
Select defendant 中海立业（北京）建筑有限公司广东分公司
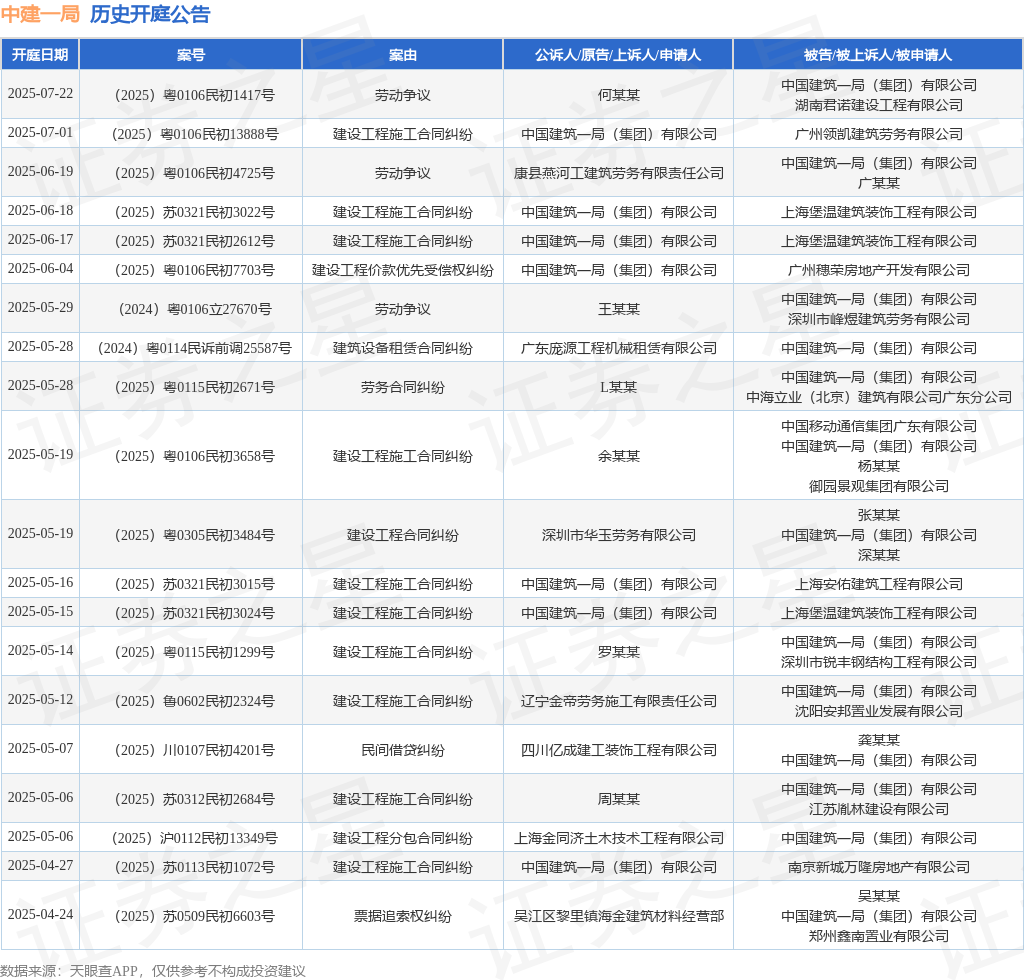coord(879,397)
